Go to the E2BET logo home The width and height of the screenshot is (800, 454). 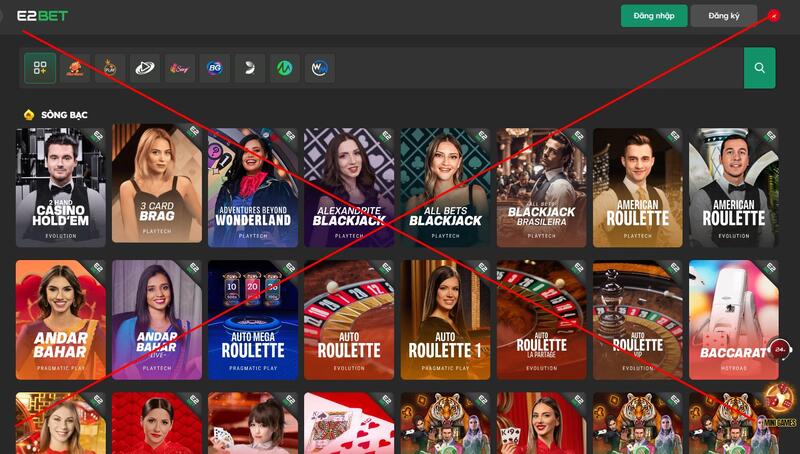[43, 16]
